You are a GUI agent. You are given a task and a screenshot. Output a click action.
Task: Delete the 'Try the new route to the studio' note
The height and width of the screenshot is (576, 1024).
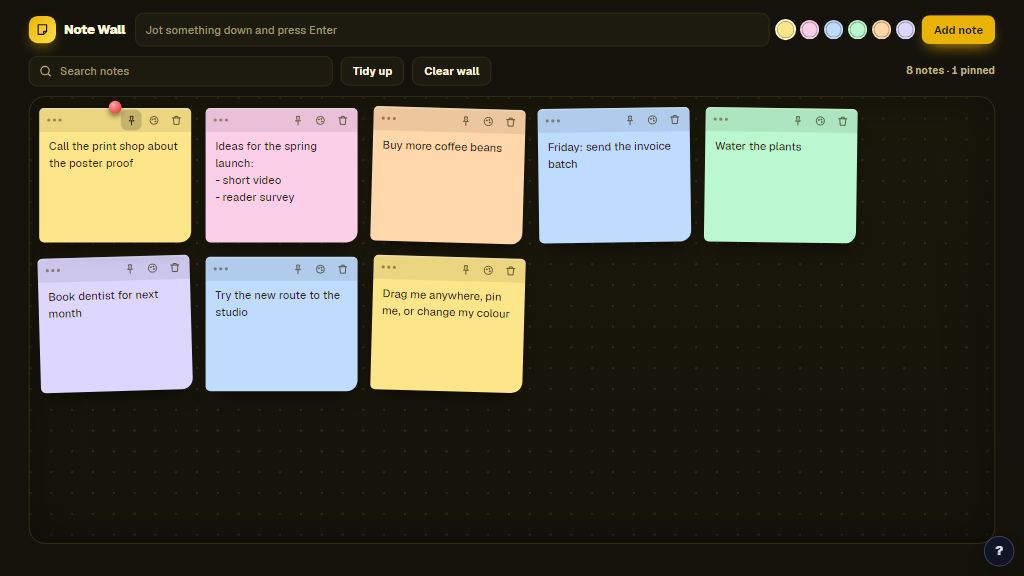(x=343, y=269)
